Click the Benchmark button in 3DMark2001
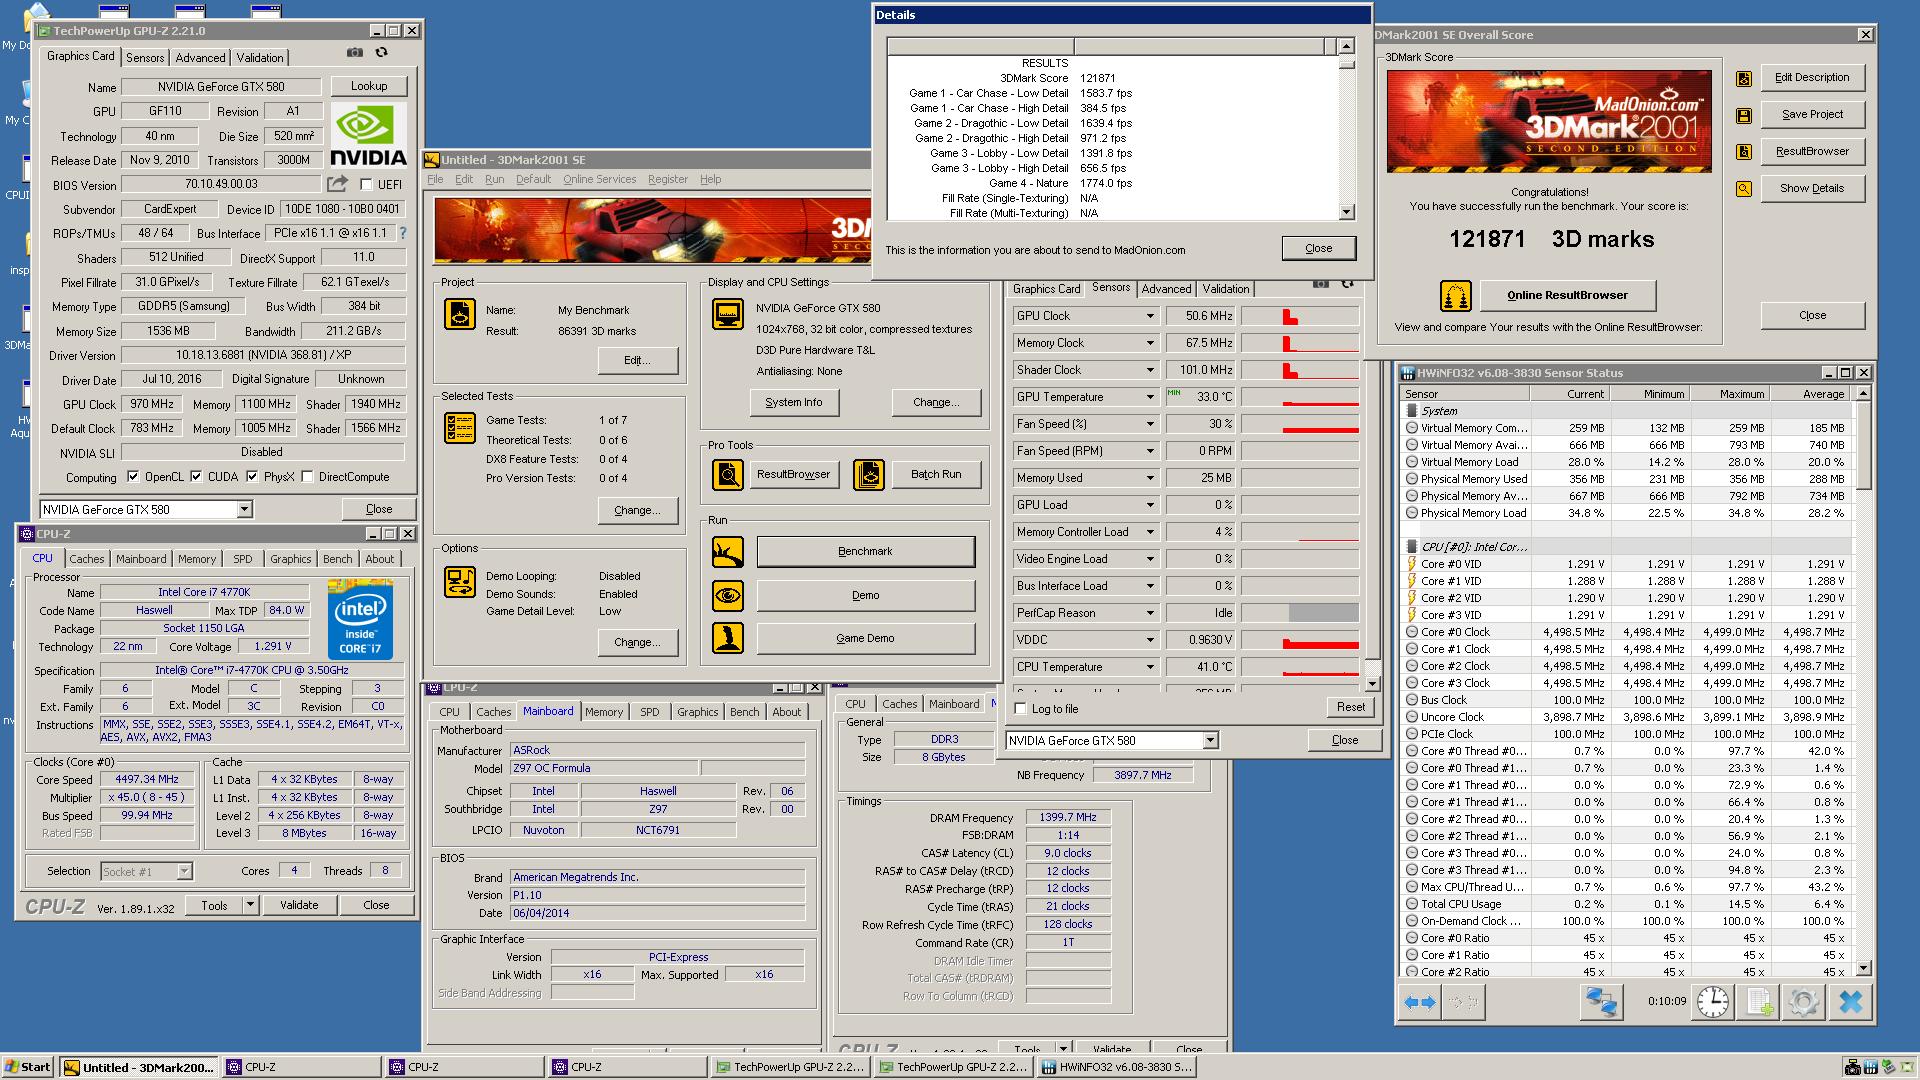 [x=865, y=552]
